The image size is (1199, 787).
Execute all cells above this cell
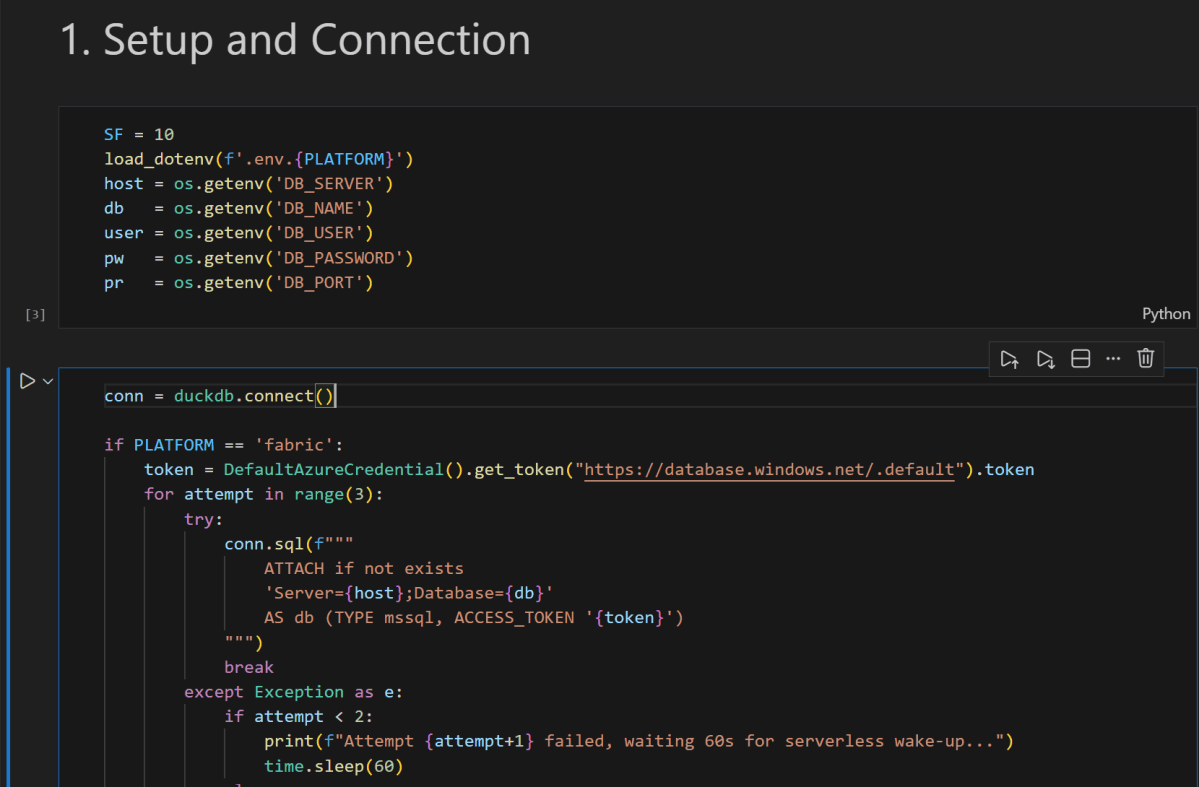point(1009,358)
